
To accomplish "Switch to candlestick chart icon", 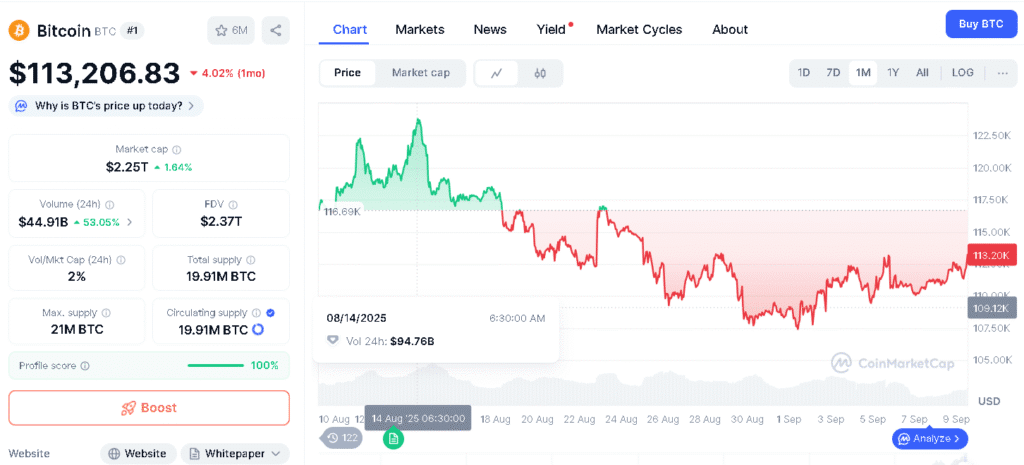I will [540, 73].
